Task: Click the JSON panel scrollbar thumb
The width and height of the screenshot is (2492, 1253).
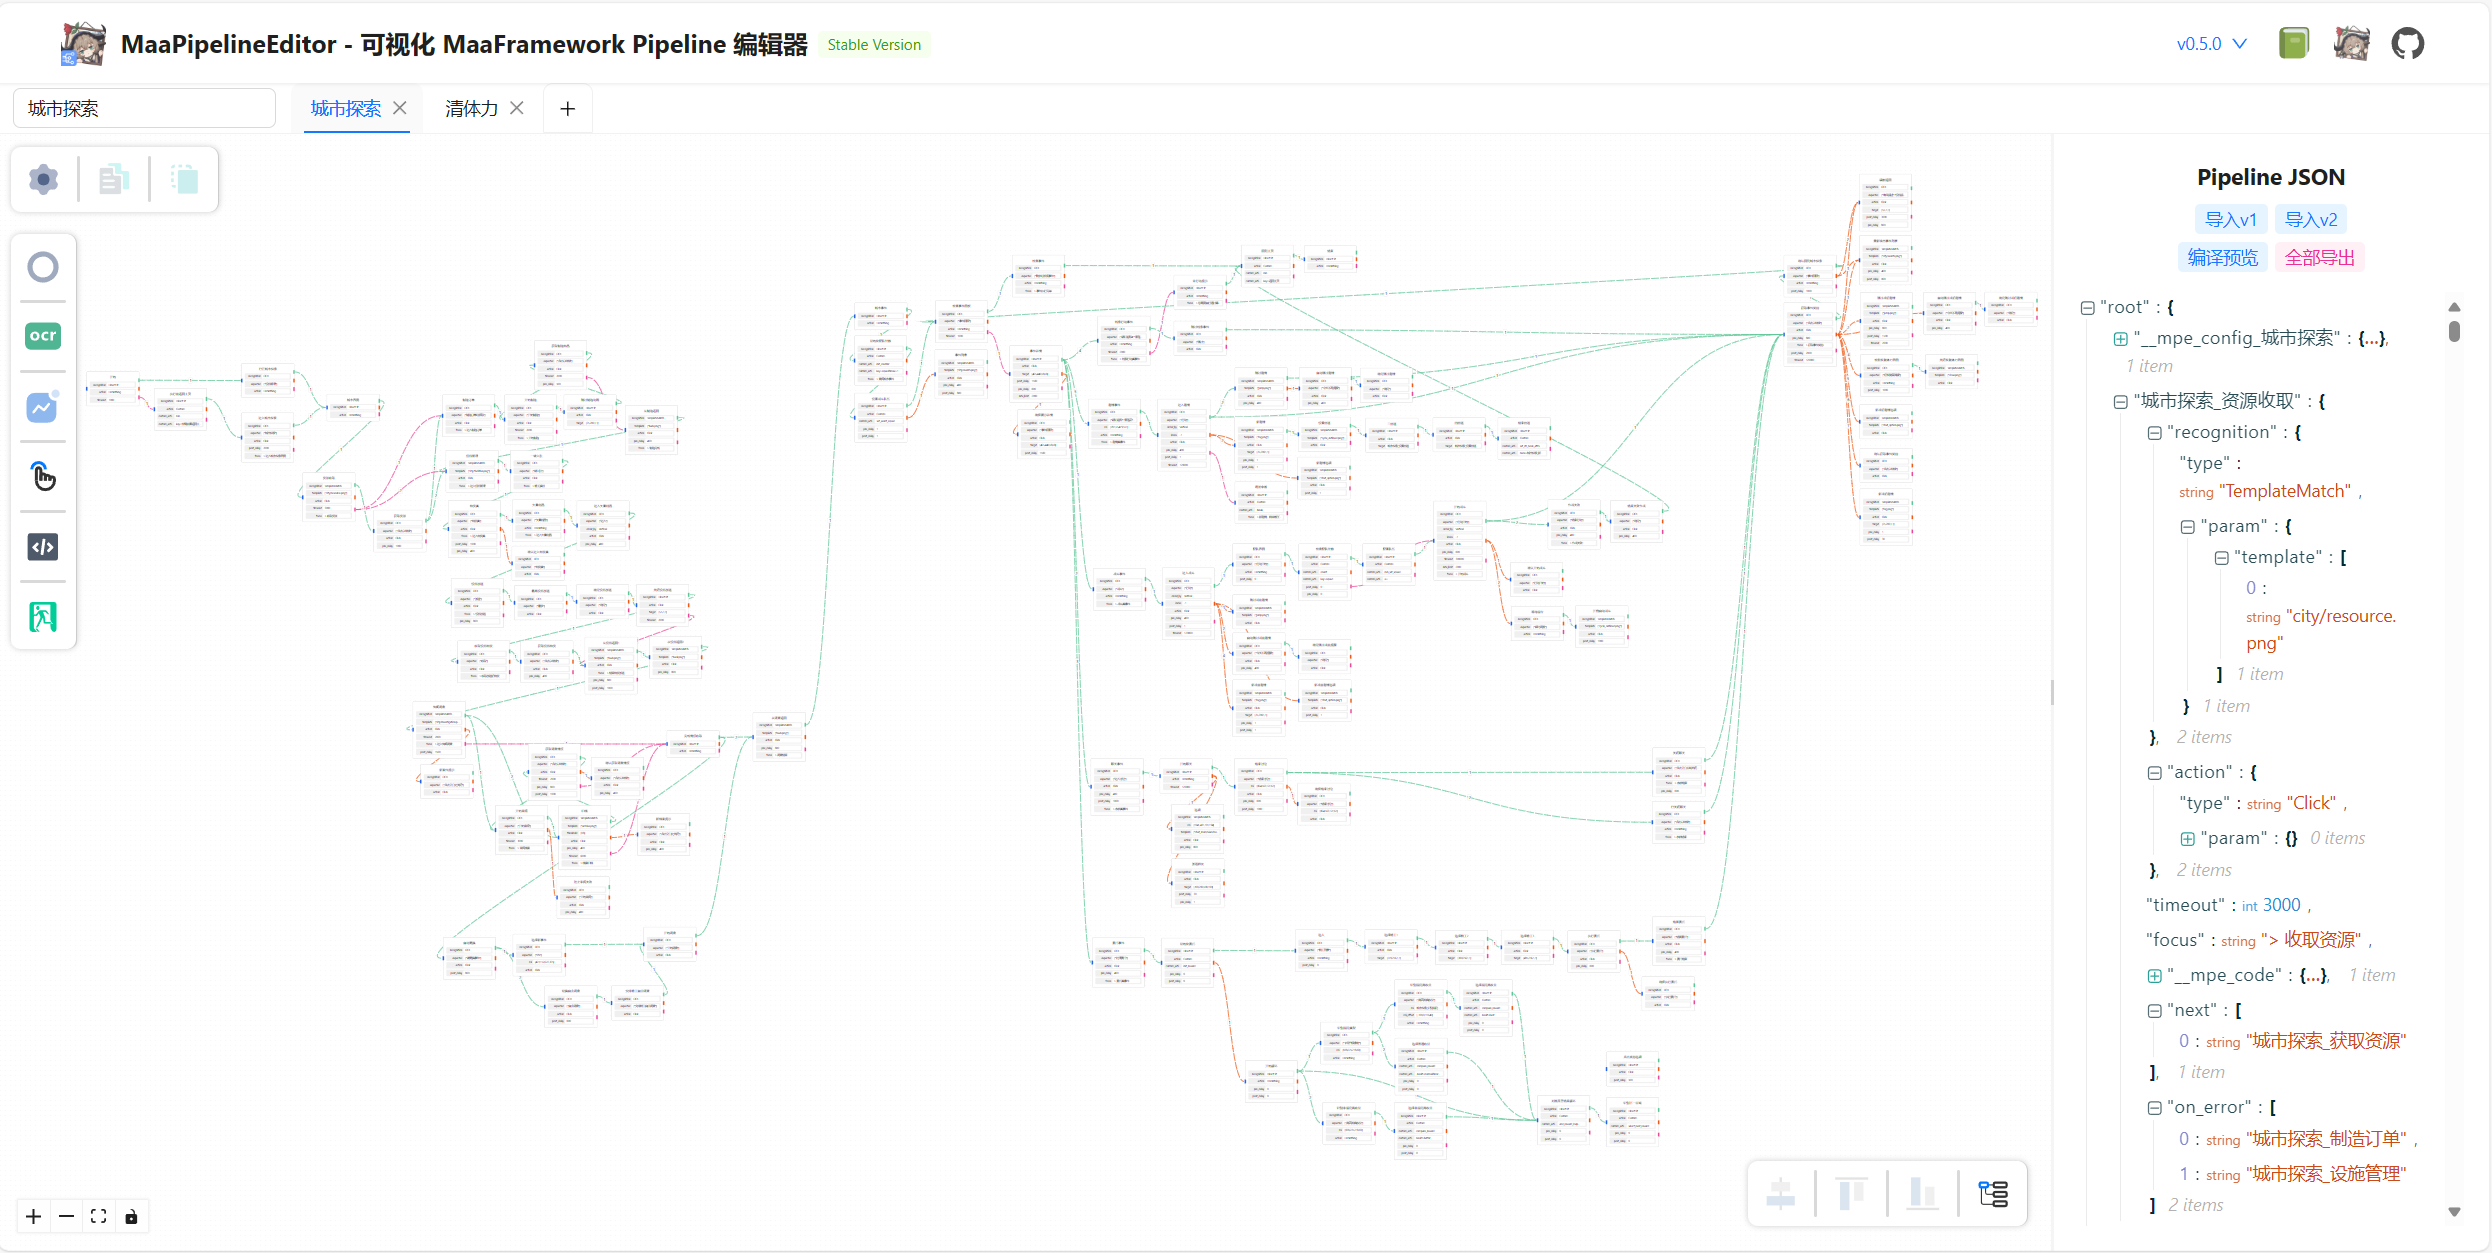Action: (2454, 331)
